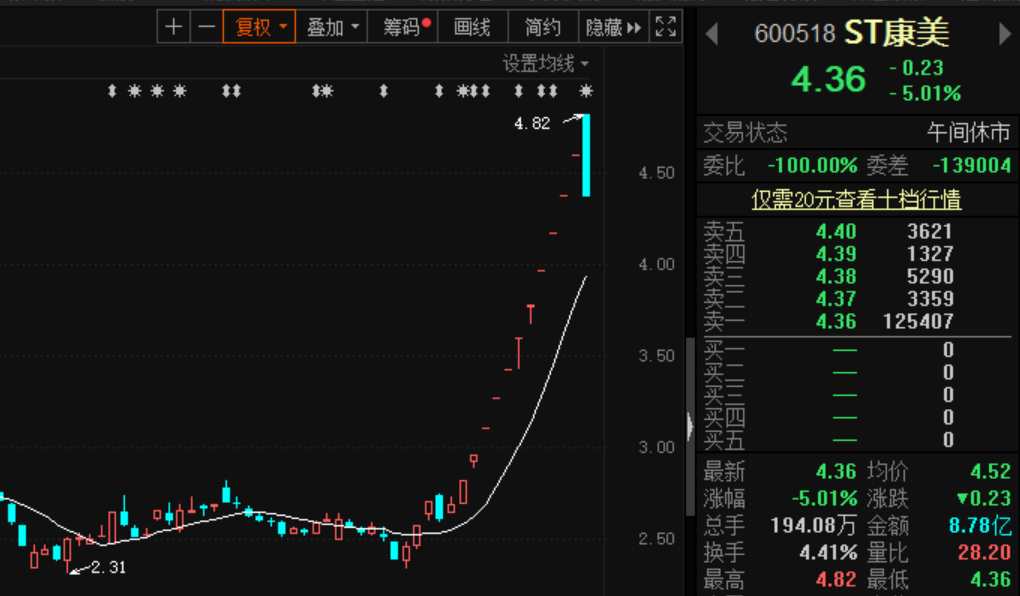Image resolution: width=1020 pixels, height=596 pixels.
Task: Click the 卖二 price 4.37 row
Action: click(x=857, y=299)
